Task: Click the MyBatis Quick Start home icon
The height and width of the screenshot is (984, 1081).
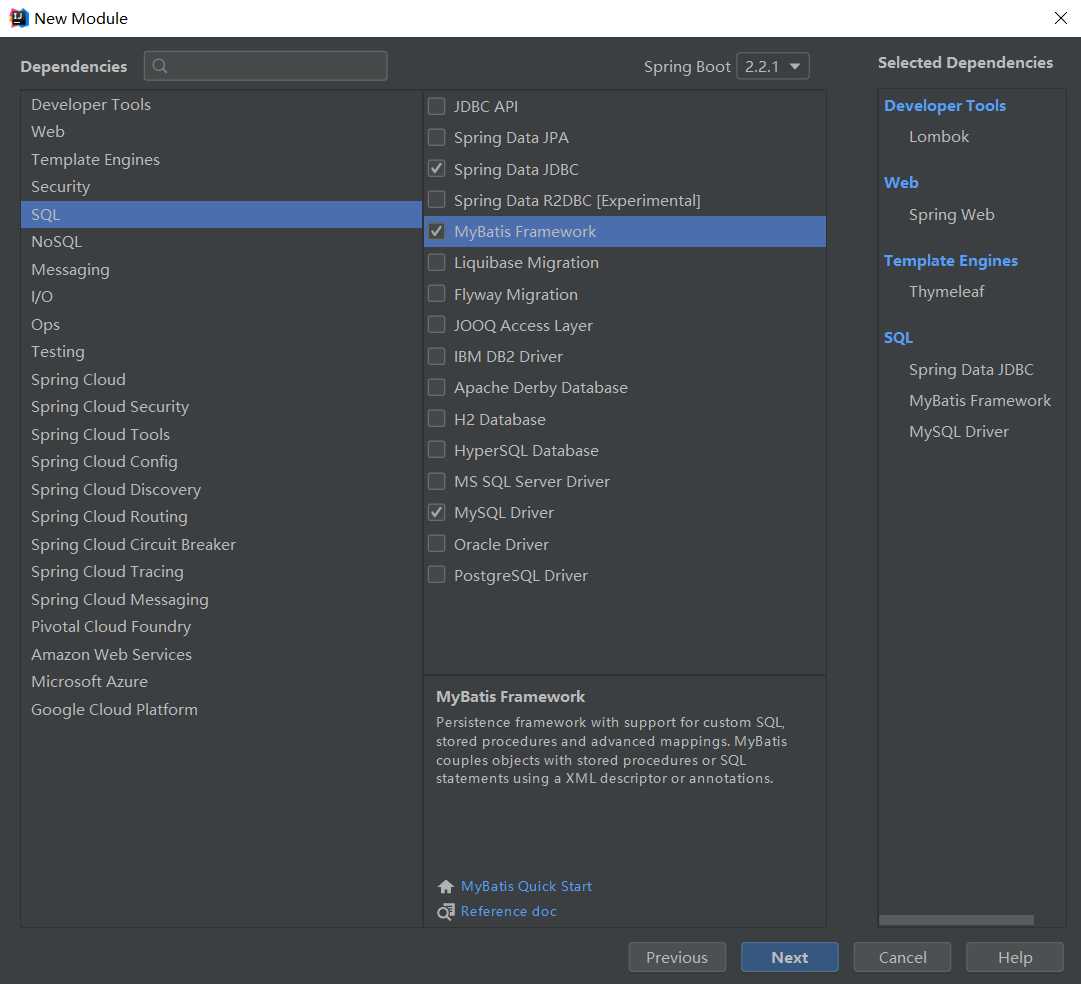Action: tap(446, 887)
